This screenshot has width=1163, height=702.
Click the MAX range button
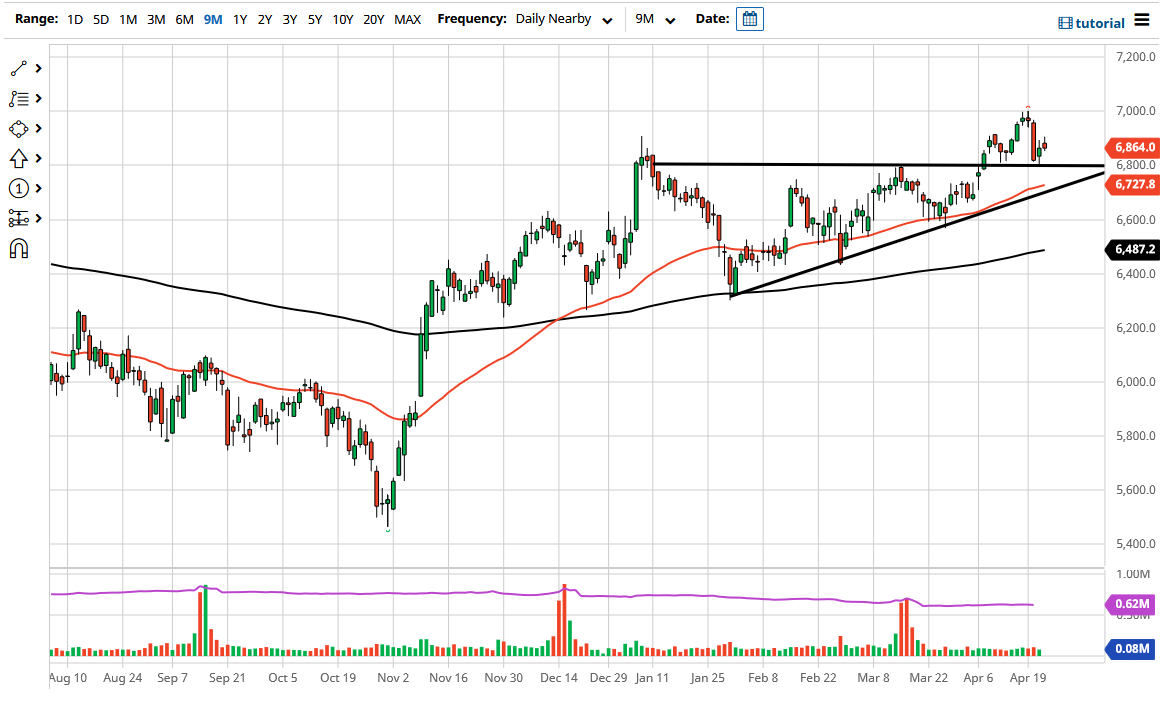tap(407, 18)
